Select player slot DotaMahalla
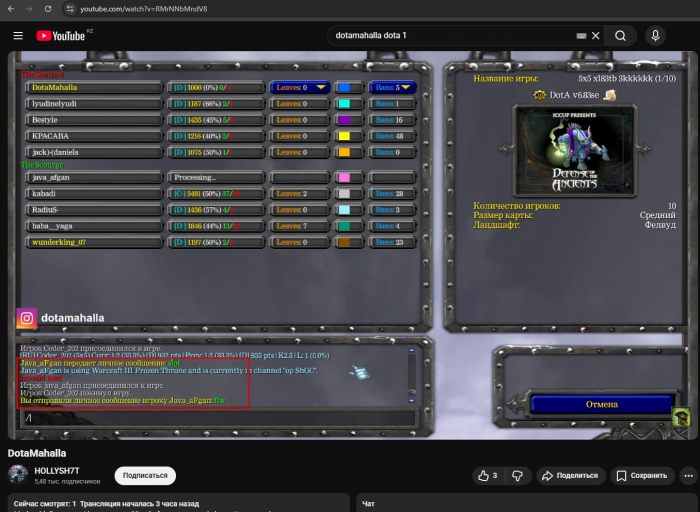 coord(94,87)
